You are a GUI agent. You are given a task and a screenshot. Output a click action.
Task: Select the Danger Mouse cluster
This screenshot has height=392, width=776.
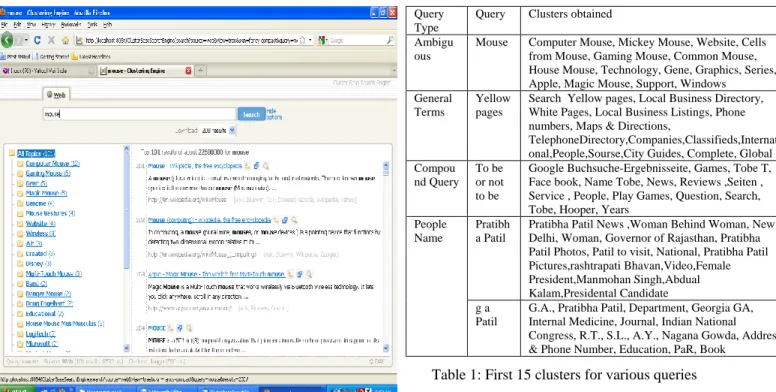click(x=48, y=294)
